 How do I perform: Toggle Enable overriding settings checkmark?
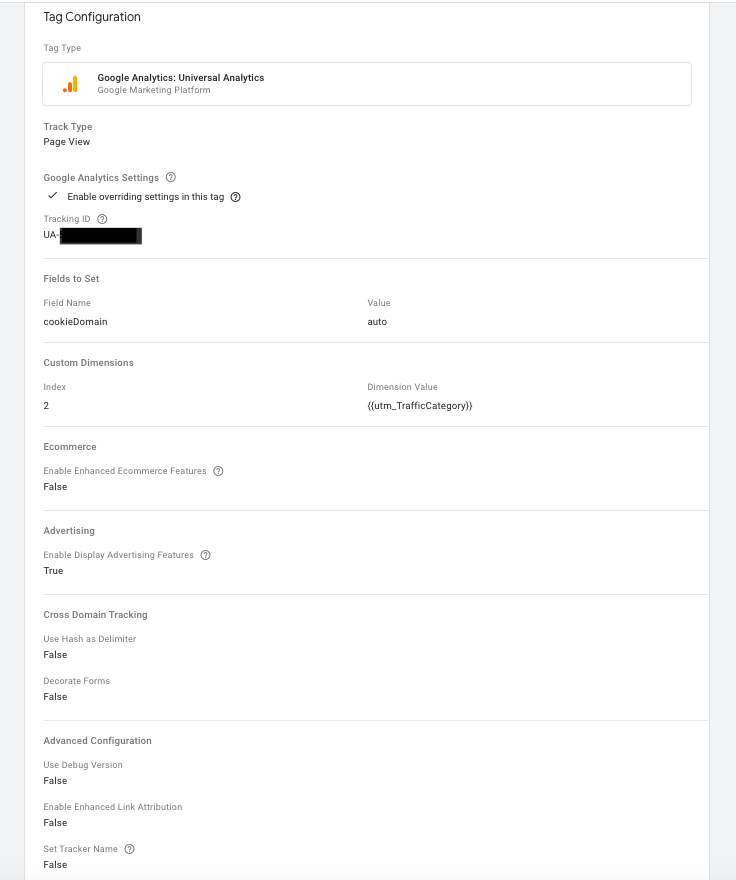coord(53,196)
